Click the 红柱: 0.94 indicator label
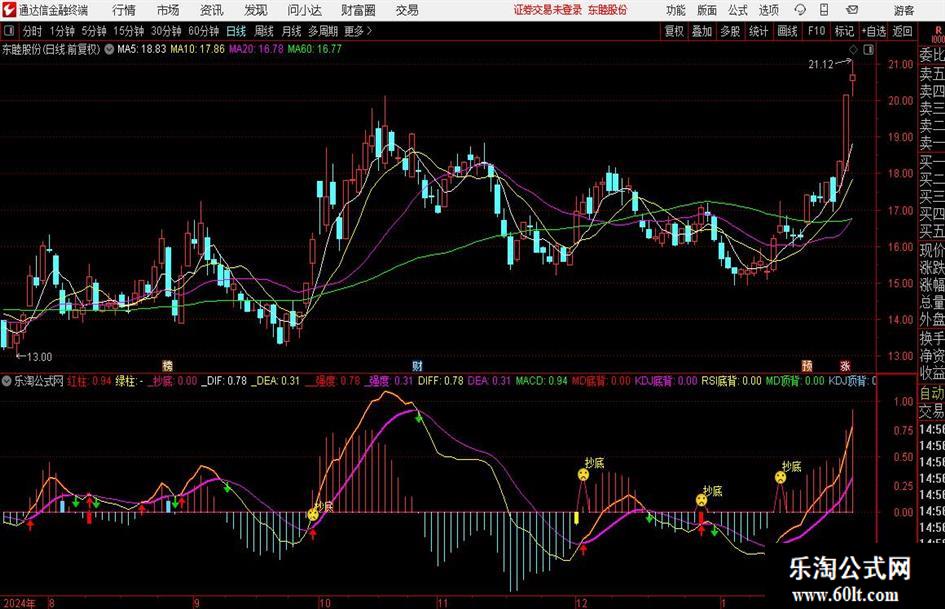This screenshot has height=609, width=945. [x=90, y=381]
